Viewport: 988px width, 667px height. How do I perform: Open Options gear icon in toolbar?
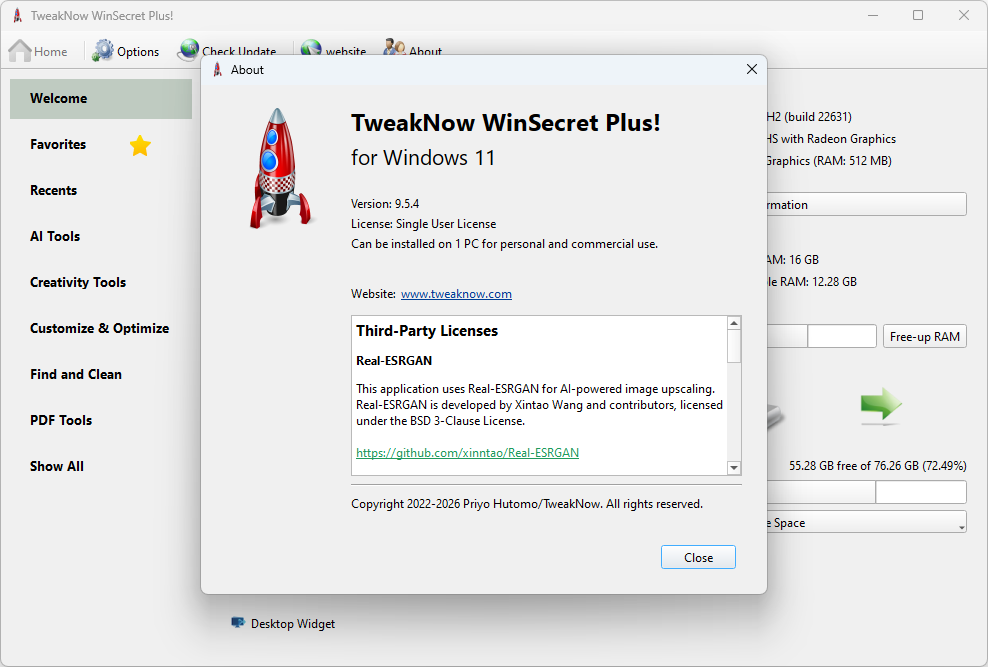pos(103,50)
